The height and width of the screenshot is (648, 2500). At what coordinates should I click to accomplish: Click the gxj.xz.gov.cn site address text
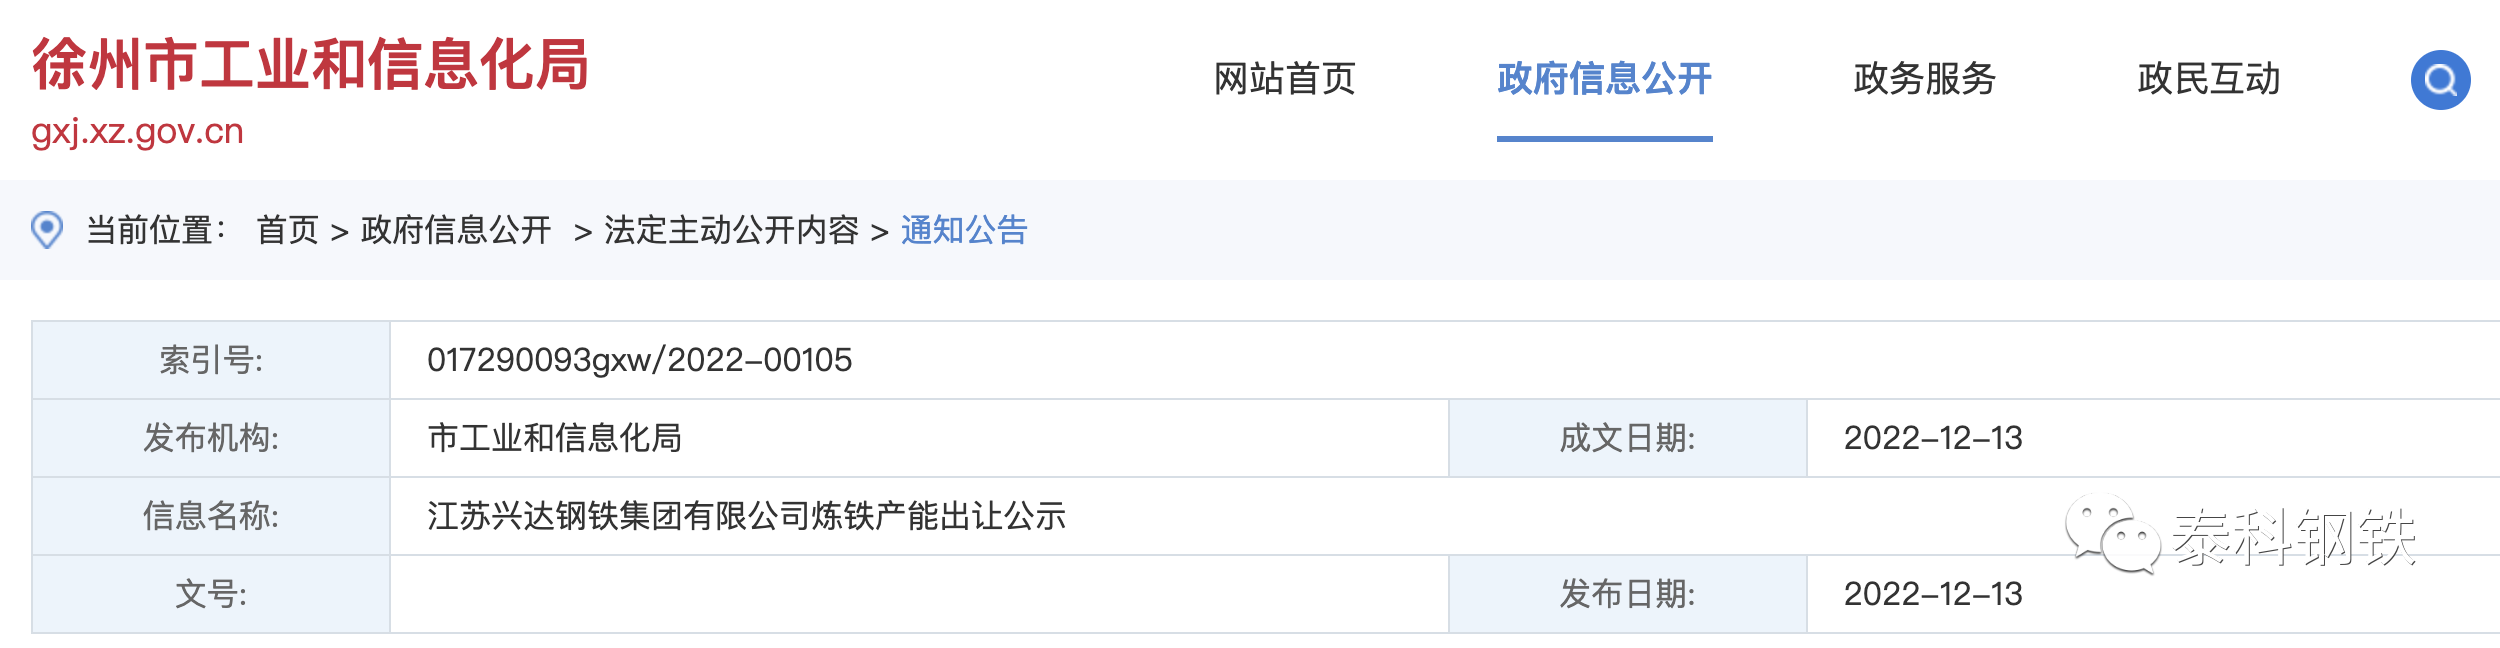(x=137, y=132)
